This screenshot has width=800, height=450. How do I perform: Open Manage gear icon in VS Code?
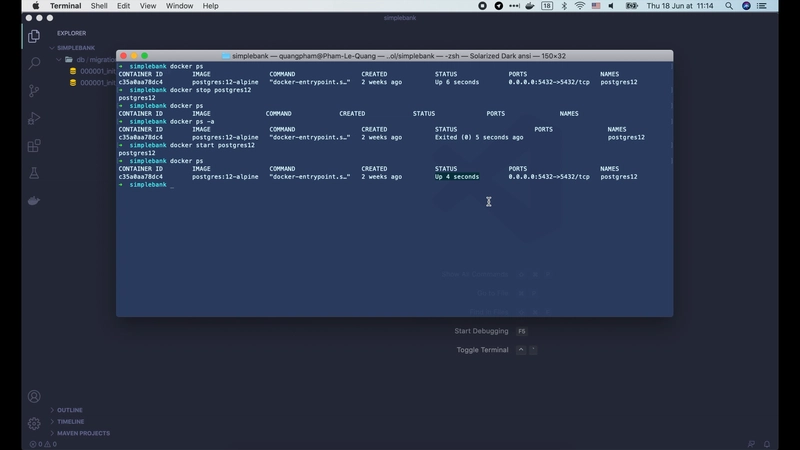point(34,423)
